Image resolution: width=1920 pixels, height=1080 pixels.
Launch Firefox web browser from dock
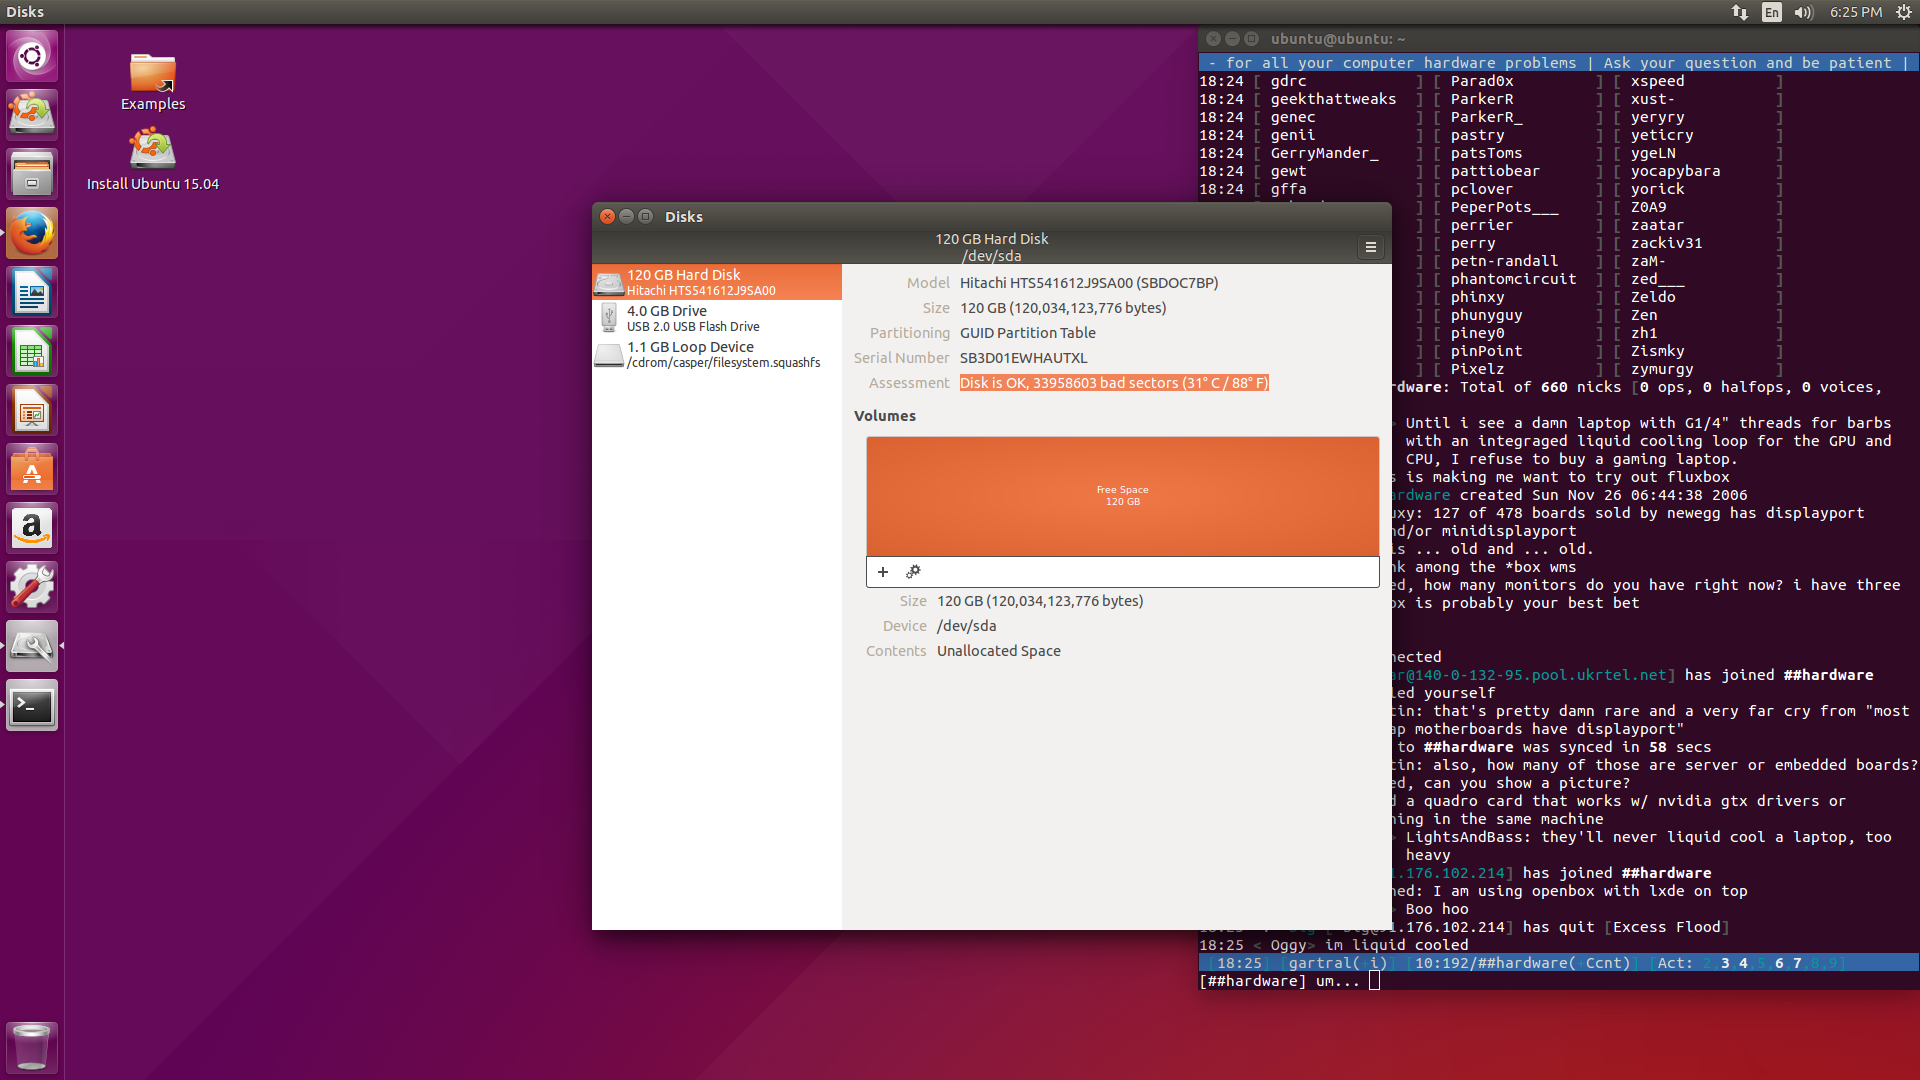pos(32,233)
